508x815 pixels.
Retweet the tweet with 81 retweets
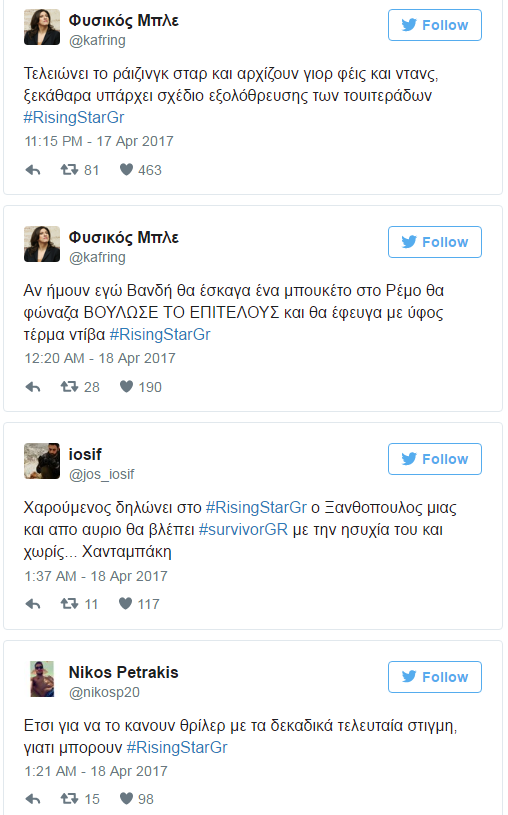(x=69, y=169)
